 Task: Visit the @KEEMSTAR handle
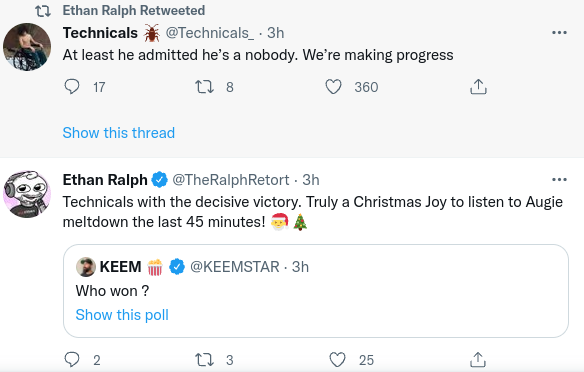[235, 267]
